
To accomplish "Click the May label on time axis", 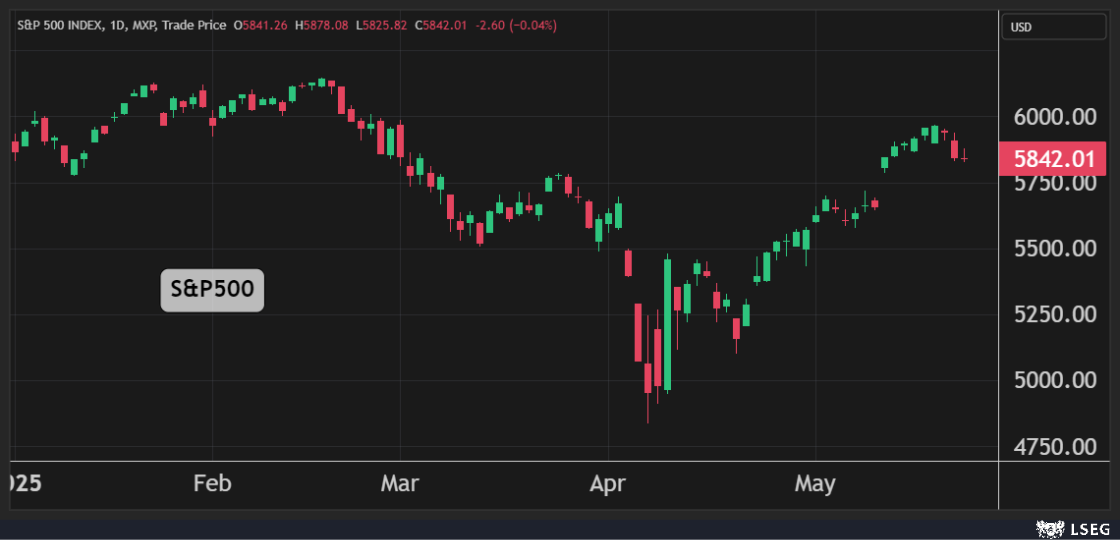I will coord(815,484).
